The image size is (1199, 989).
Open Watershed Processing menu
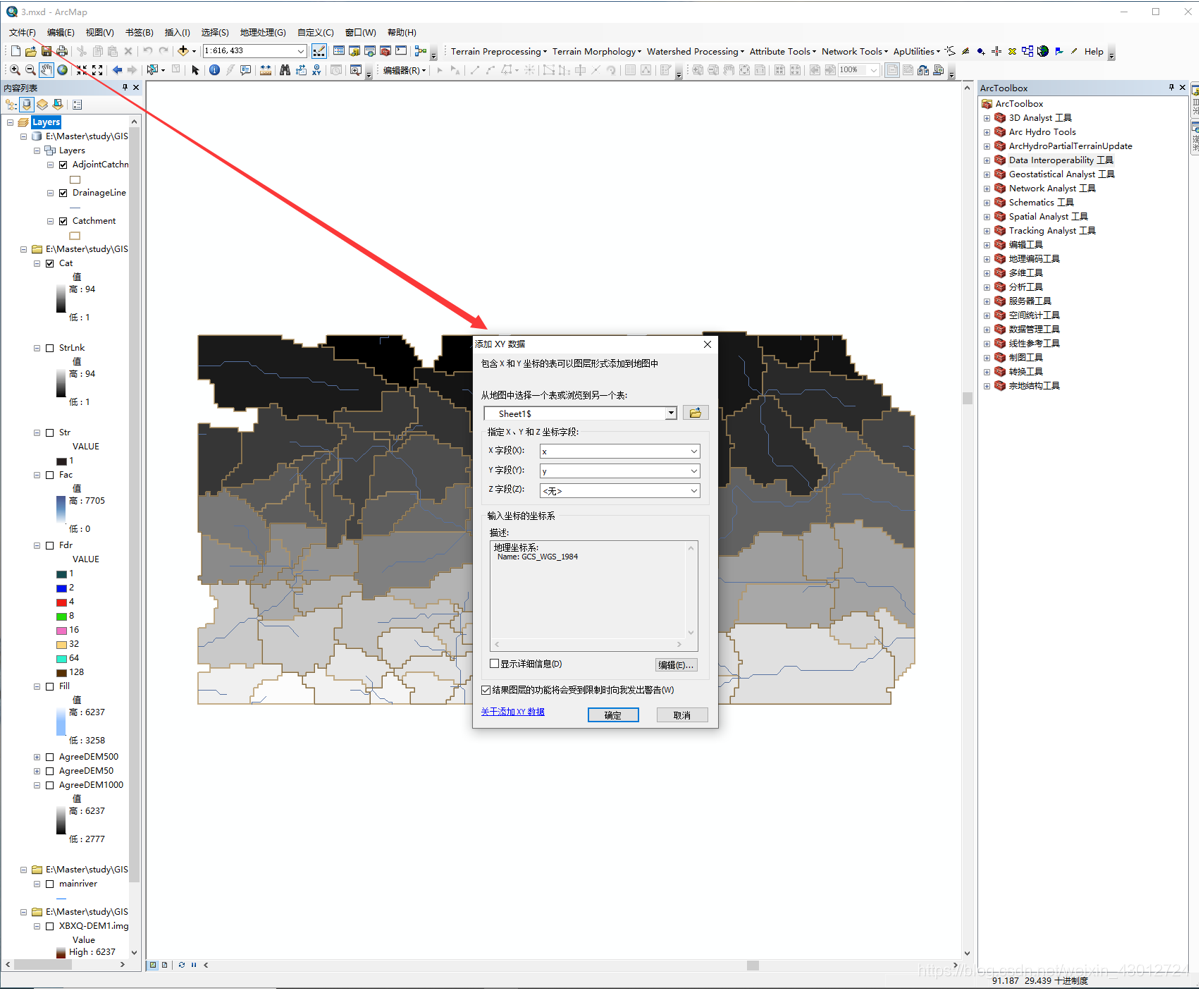click(695, 51)
